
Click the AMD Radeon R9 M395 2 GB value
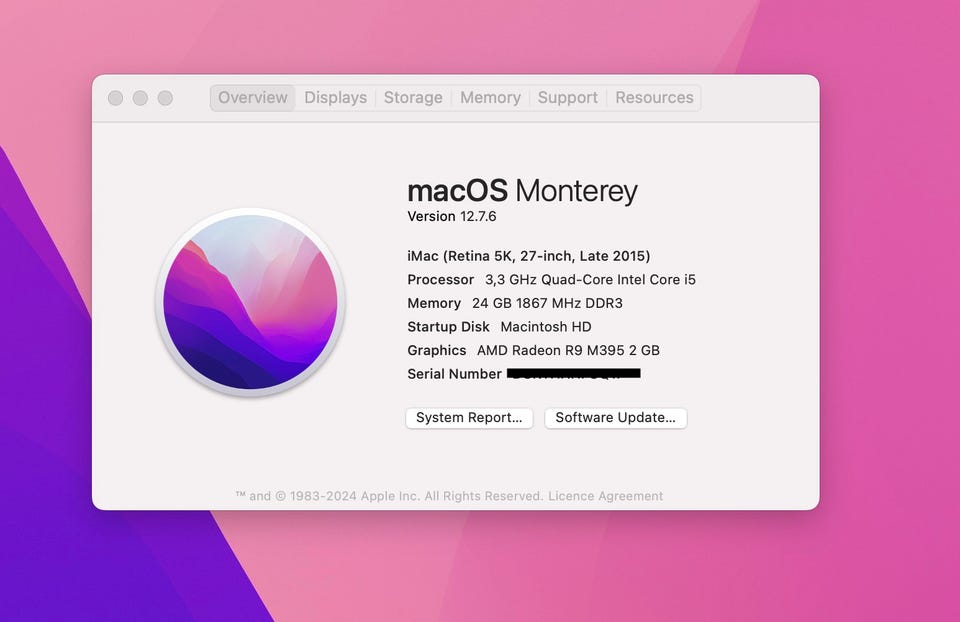[568, 351]
